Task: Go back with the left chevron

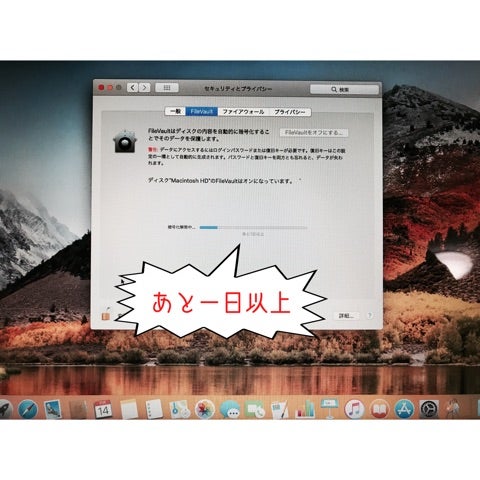Action: (133, 88)
